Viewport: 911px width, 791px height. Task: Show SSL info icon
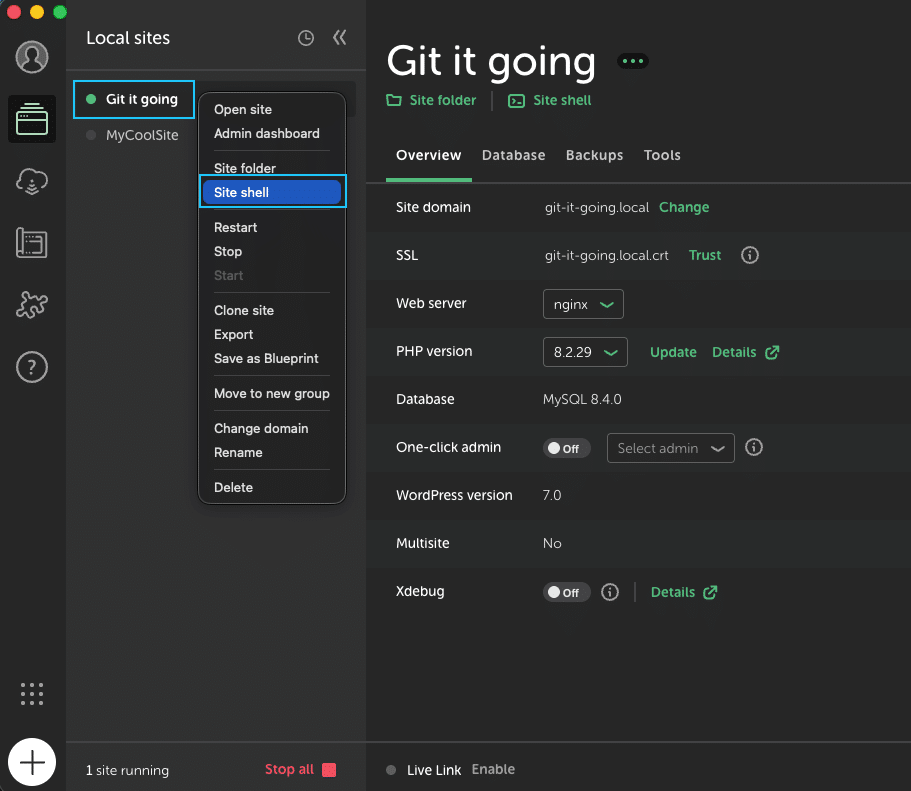click(750, 255)
